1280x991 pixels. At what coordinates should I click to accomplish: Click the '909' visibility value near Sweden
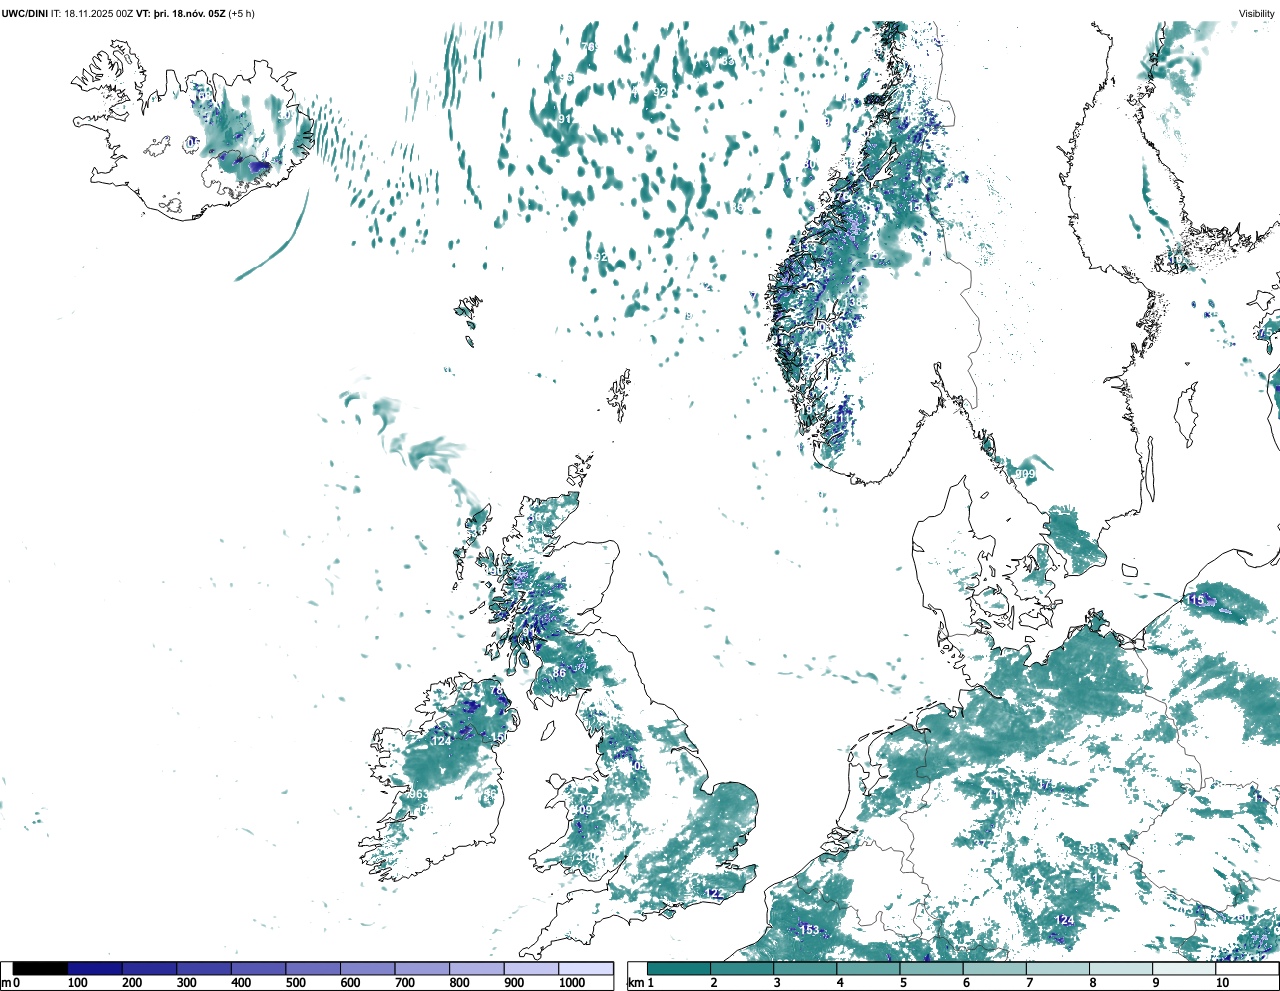1025,474
